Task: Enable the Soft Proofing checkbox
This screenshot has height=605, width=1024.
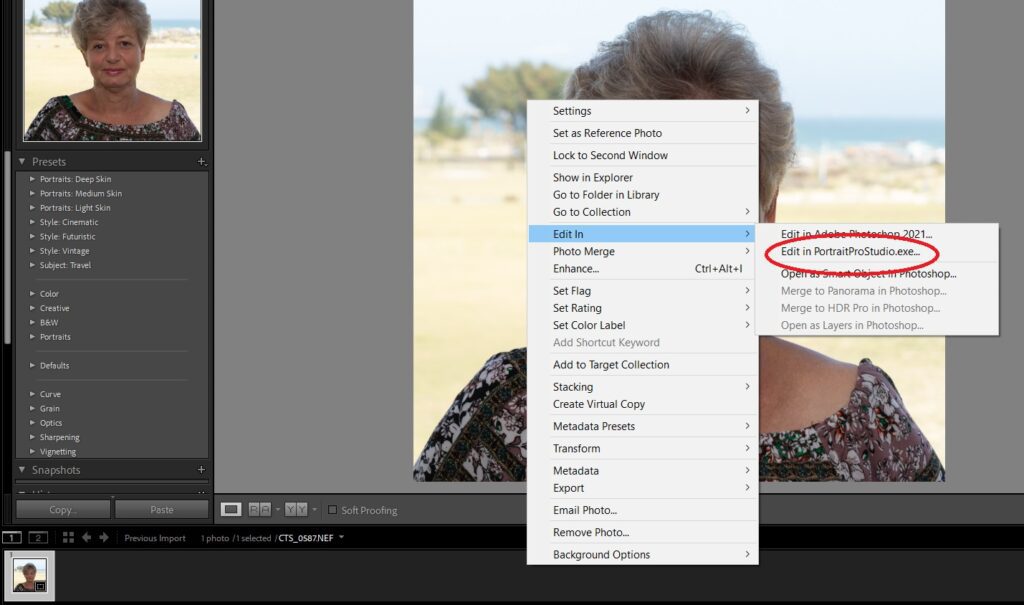Action: click(333, 510)
